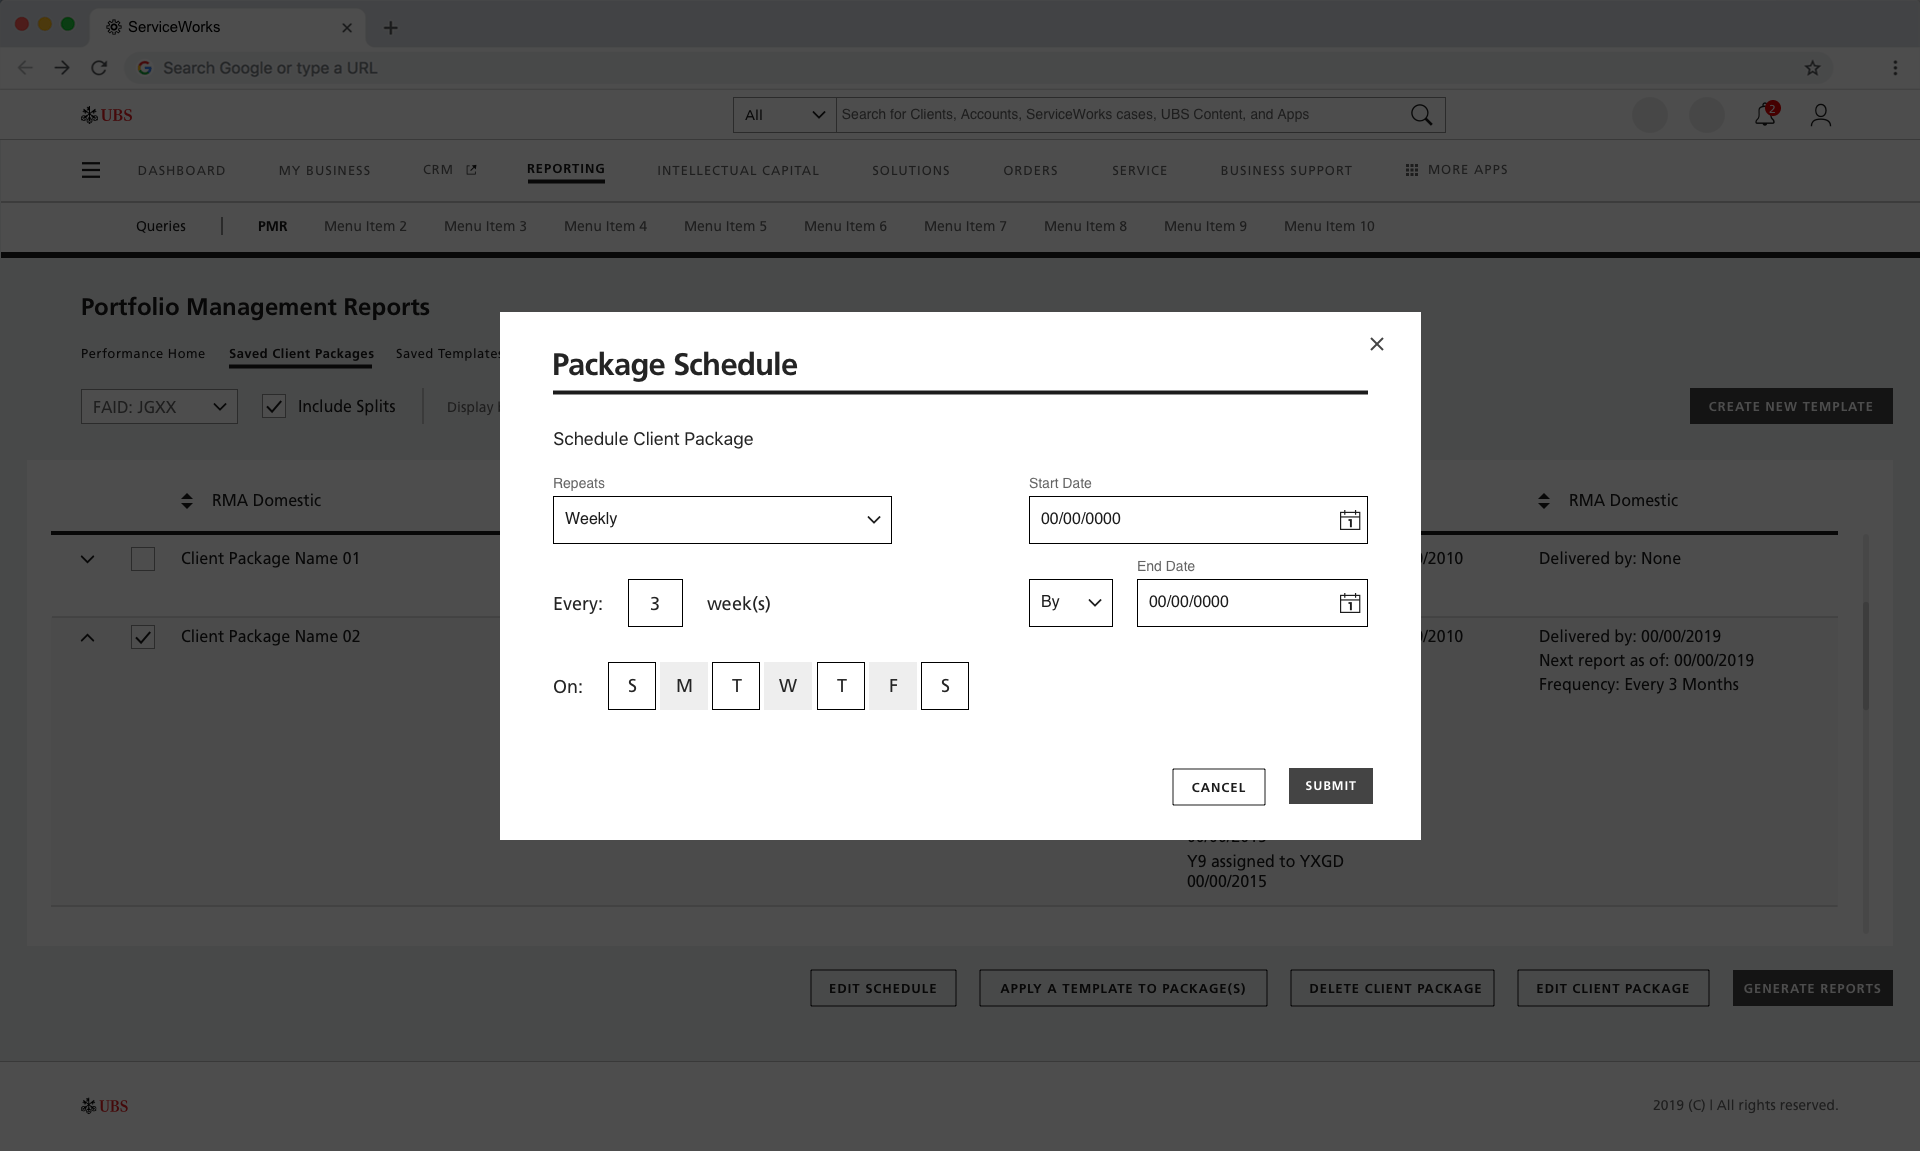Screen dimensions: 1920x1151
Task: Open the End Date calendar picker icon
Action: pos(1349,603)
